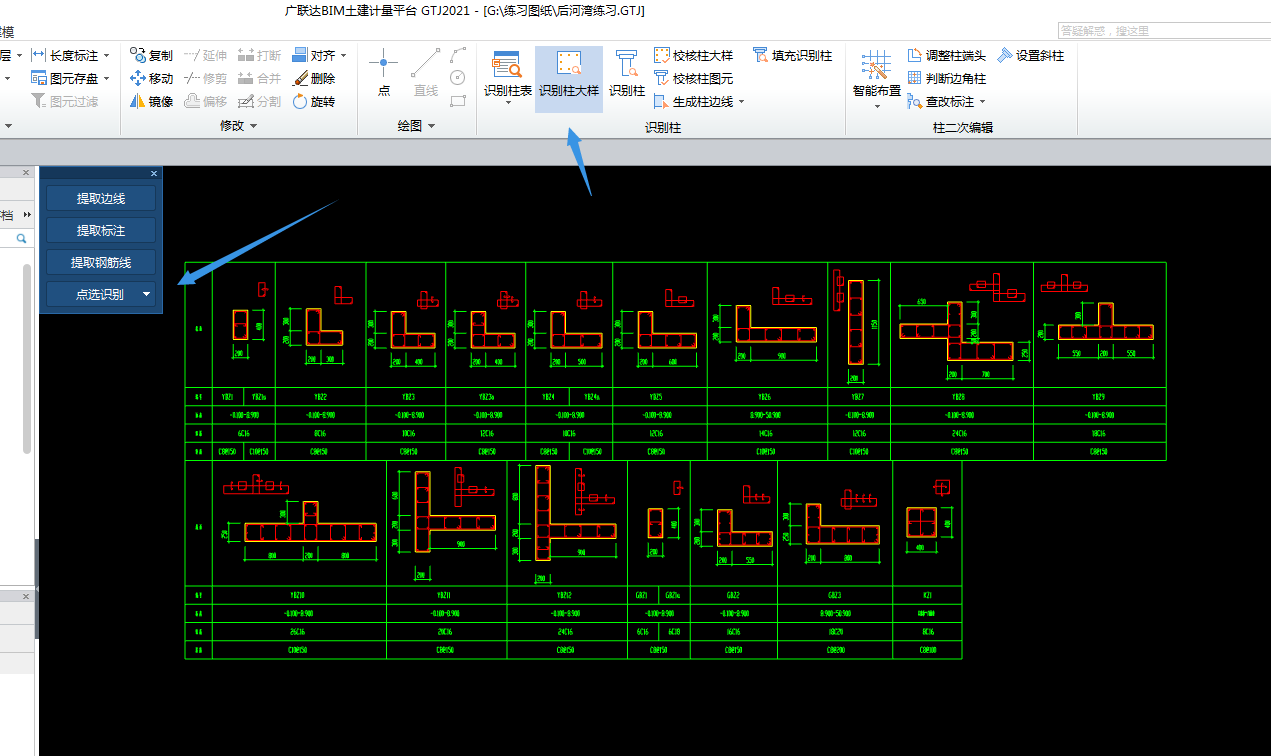Screen dimensions: 1271x756
Task: Click 校核柱大样 check column detail
Action: click(x=693, y=56)
